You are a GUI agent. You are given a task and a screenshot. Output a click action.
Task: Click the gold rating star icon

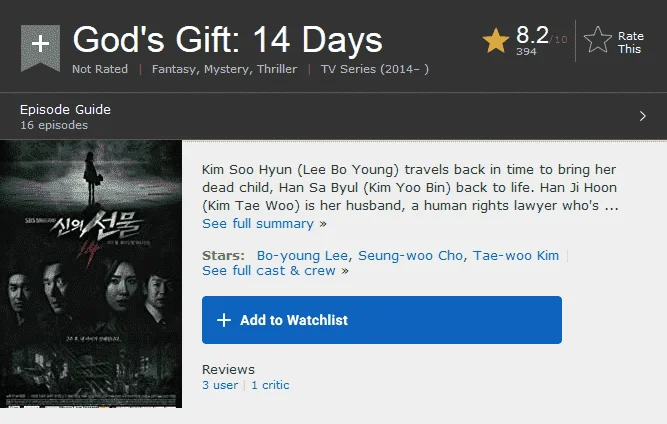(496, 40)
